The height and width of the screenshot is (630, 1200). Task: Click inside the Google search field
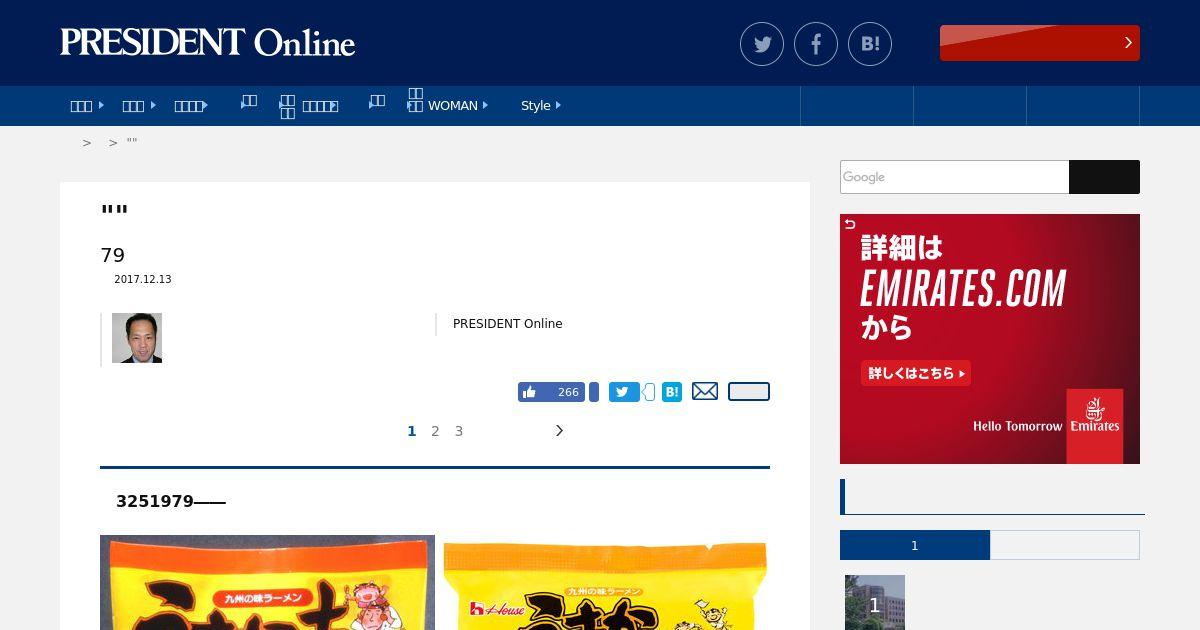pyautogui.click(x=954, y=177)
